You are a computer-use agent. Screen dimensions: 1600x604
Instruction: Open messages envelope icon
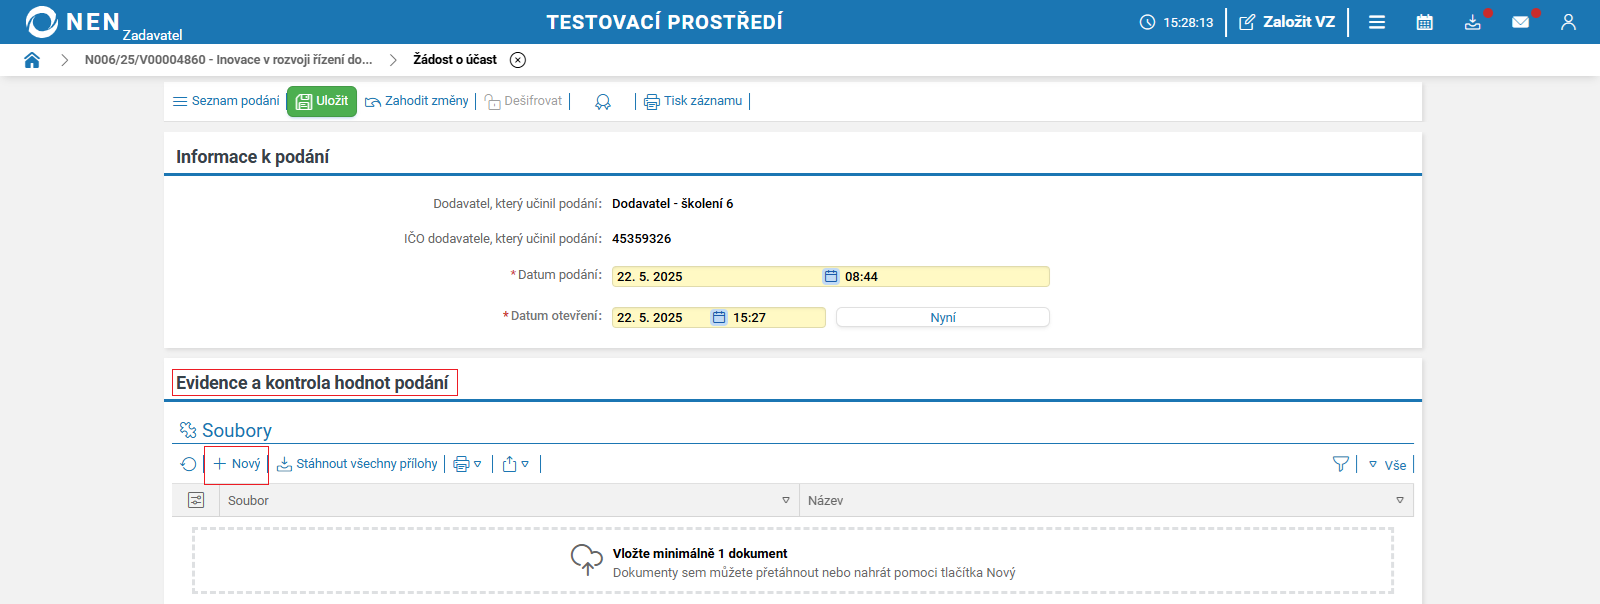point(1521,22)
